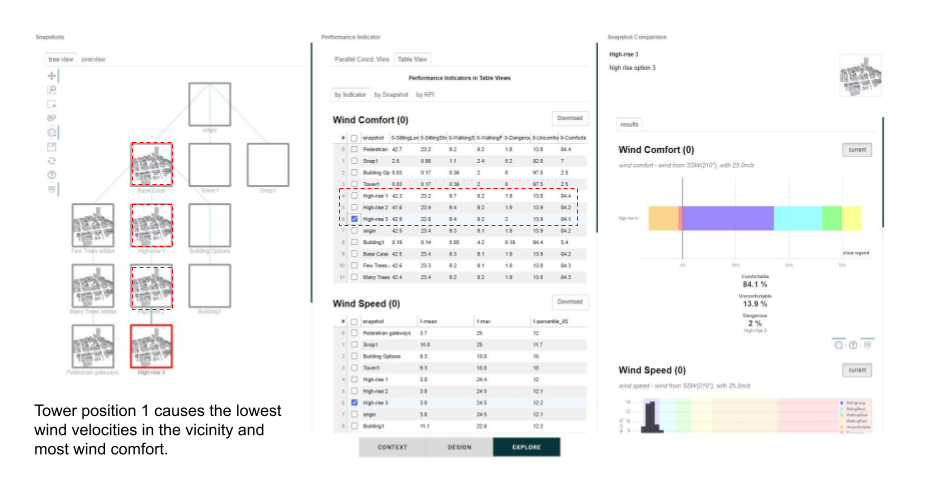Click the current button for Wind Speed
927x481 pixels.
point(856,370)
